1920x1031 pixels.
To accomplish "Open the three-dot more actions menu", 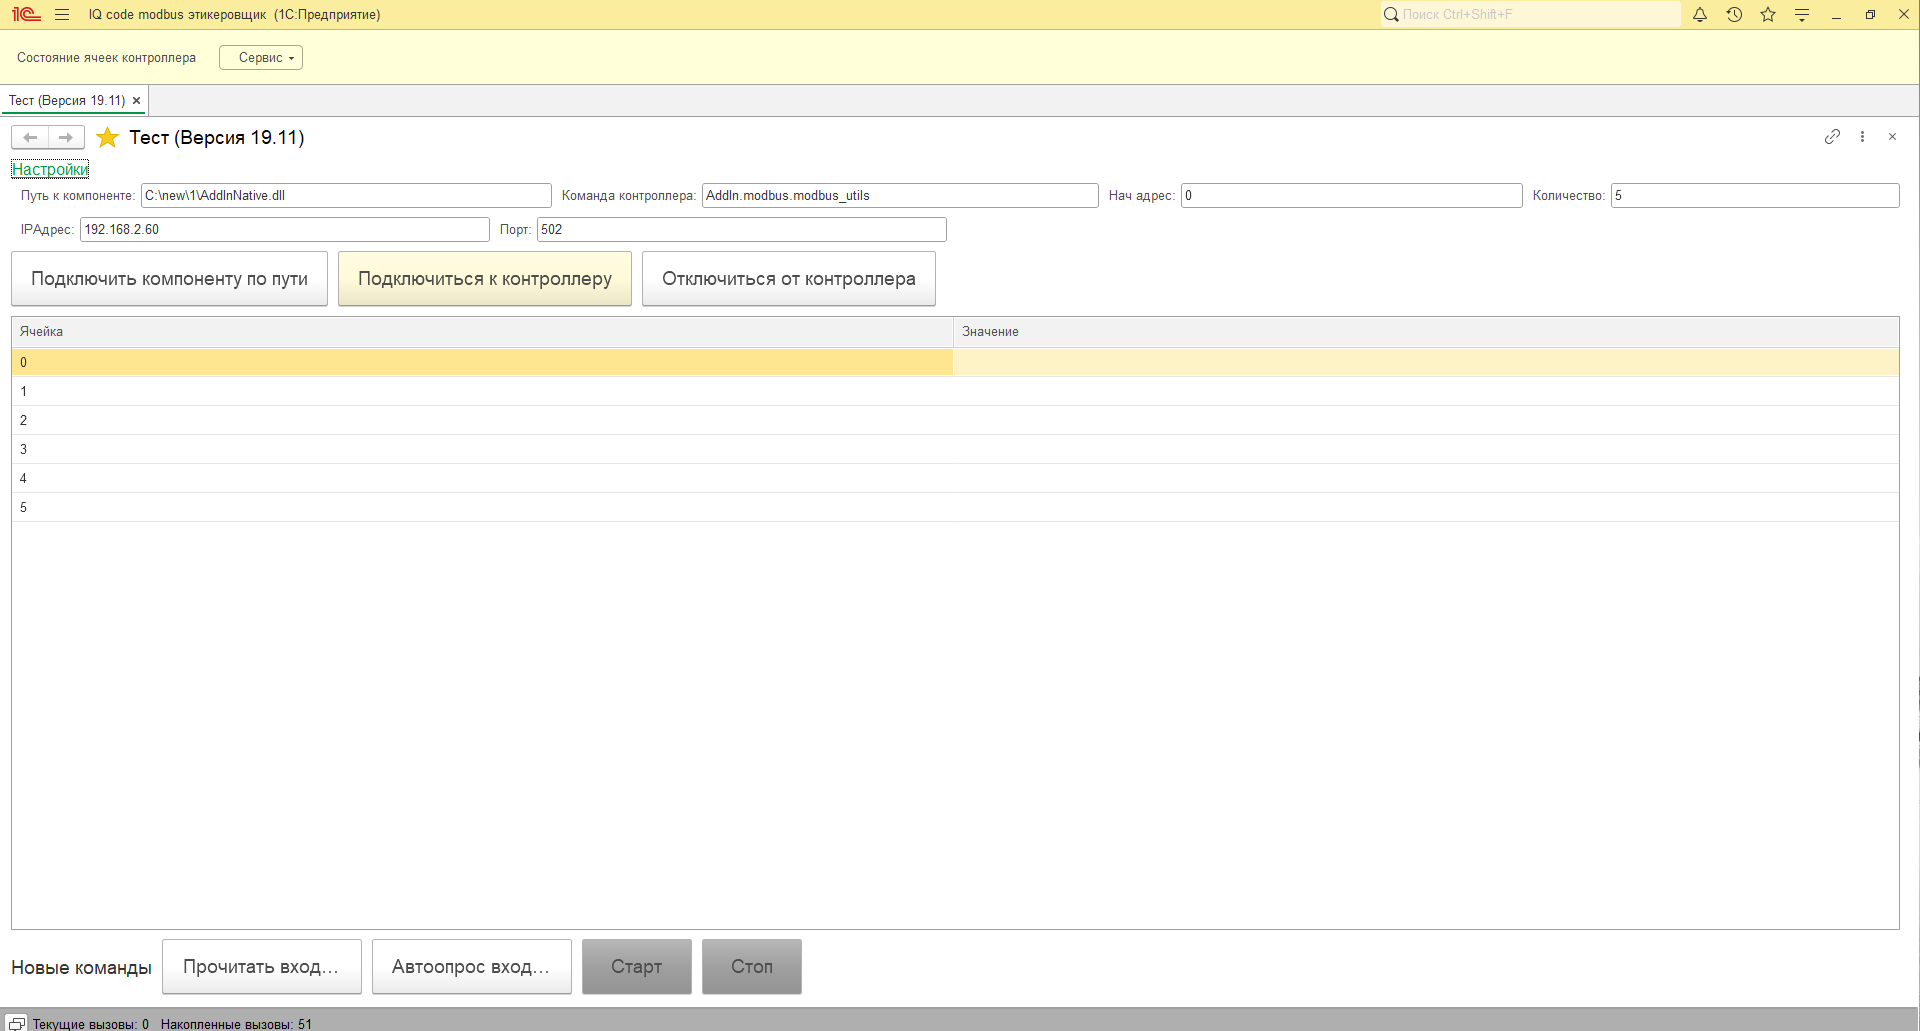I will point(1862,137).
